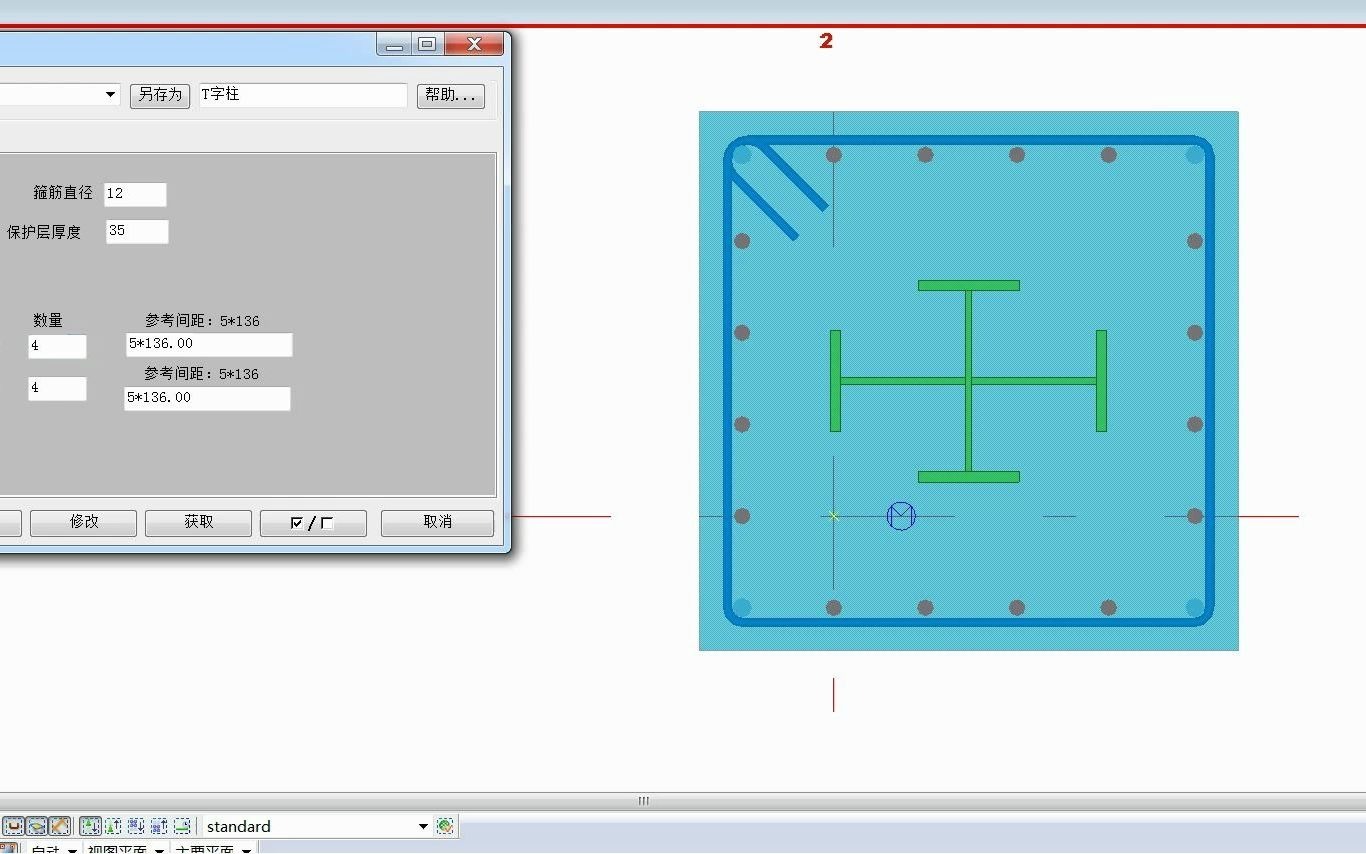This screenshot has height=854, width=1366.
Task: Click the splitter grip on the bottom pane divider
Action: tap(643, 800)
